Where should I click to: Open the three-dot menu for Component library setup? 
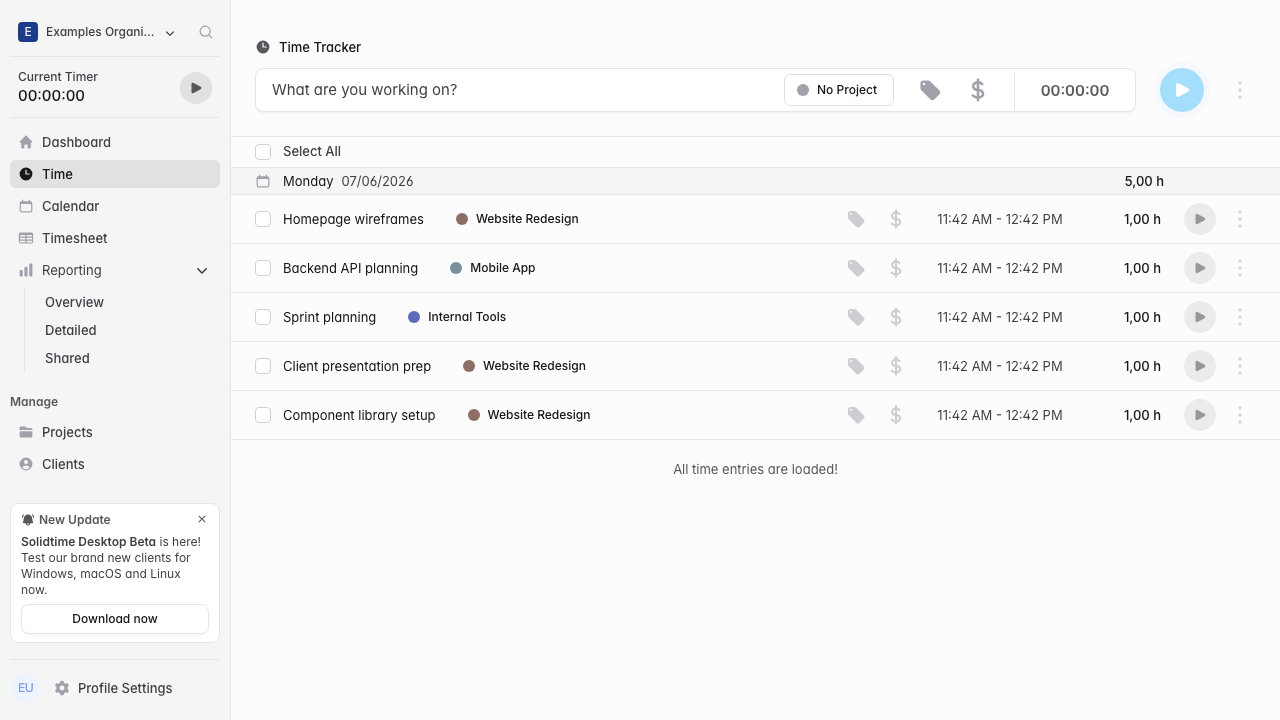point(1240,415)
